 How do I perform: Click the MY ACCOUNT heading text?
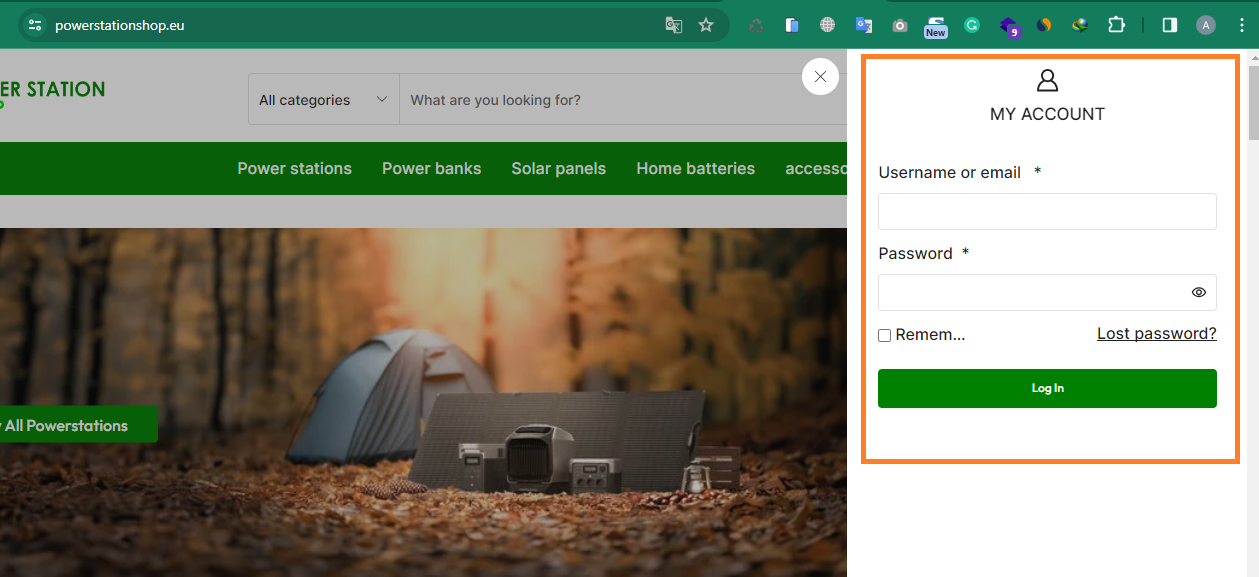[1047, 114]
